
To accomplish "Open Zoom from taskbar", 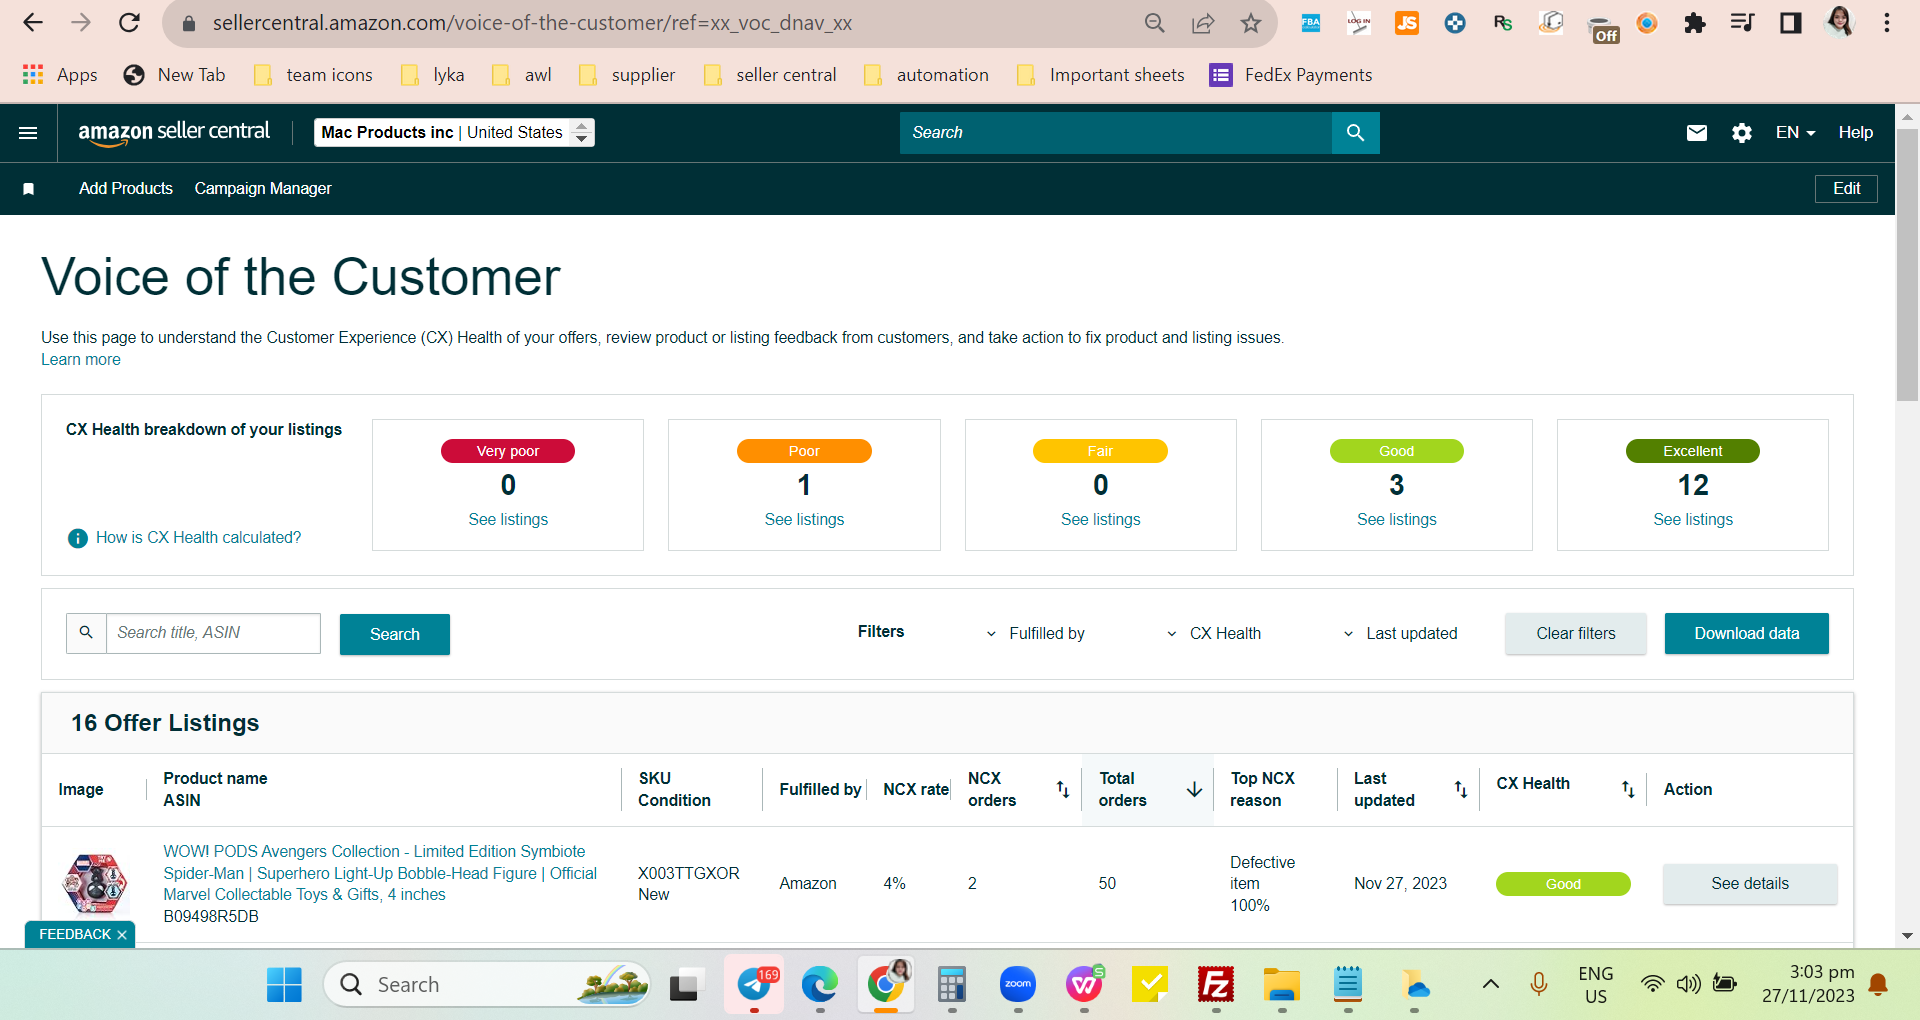I will (x=1018, y=985).
